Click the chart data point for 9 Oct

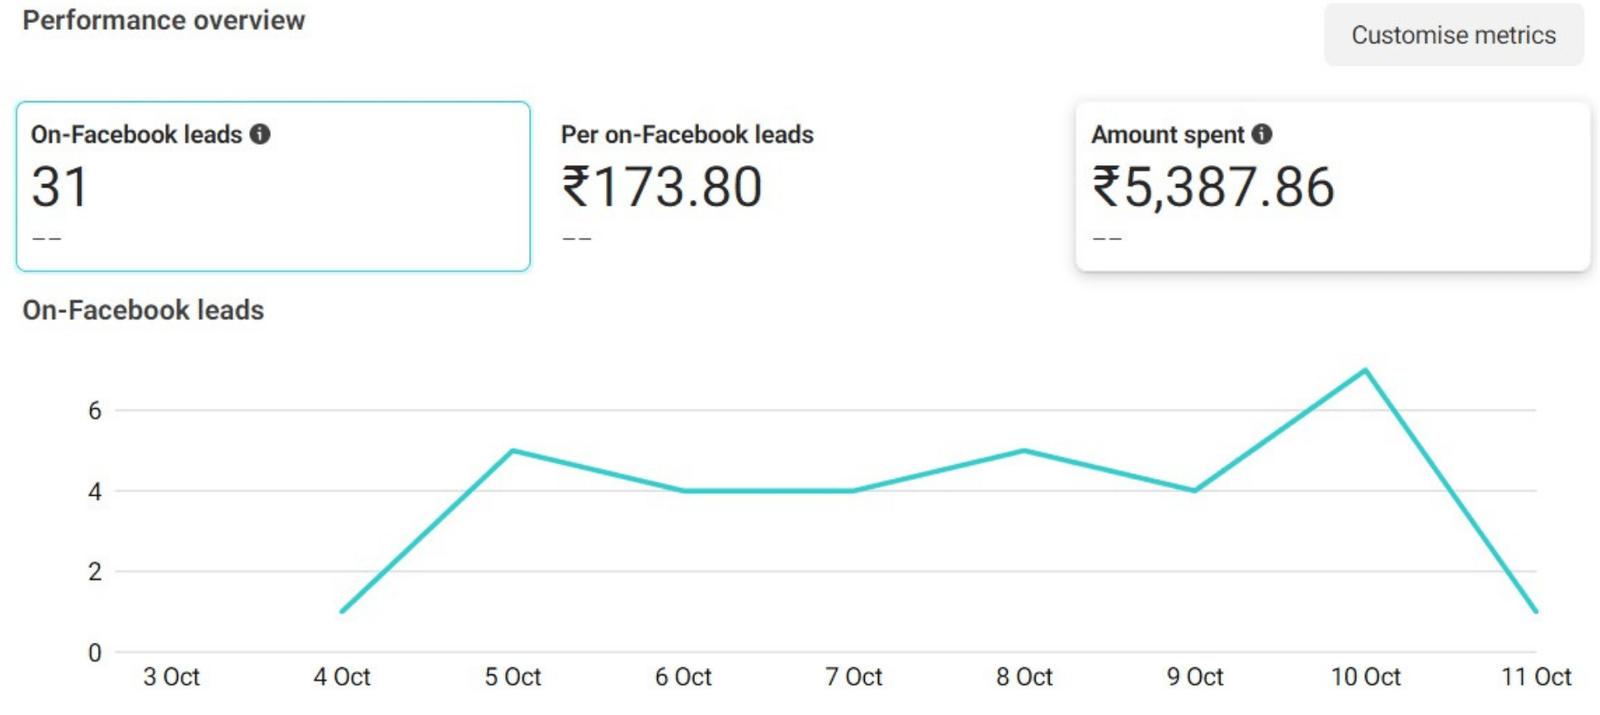pyautogui.click(x=1195, y=491)
